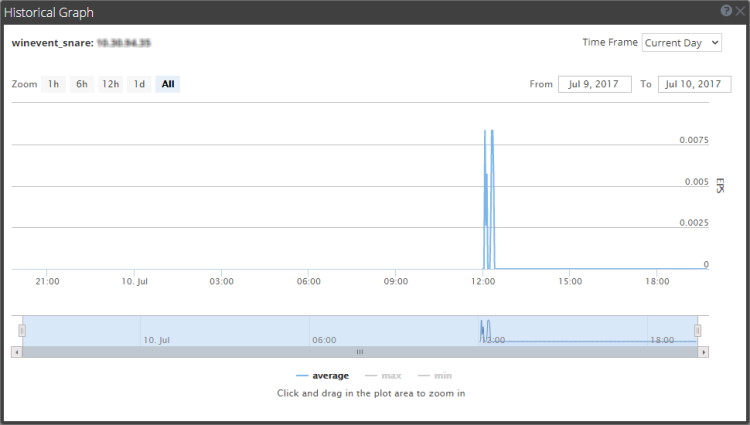The image size is (750, 425).
Task: Grab the right navigator range handle
Action: pyautogui.click(x=697, y=331)
